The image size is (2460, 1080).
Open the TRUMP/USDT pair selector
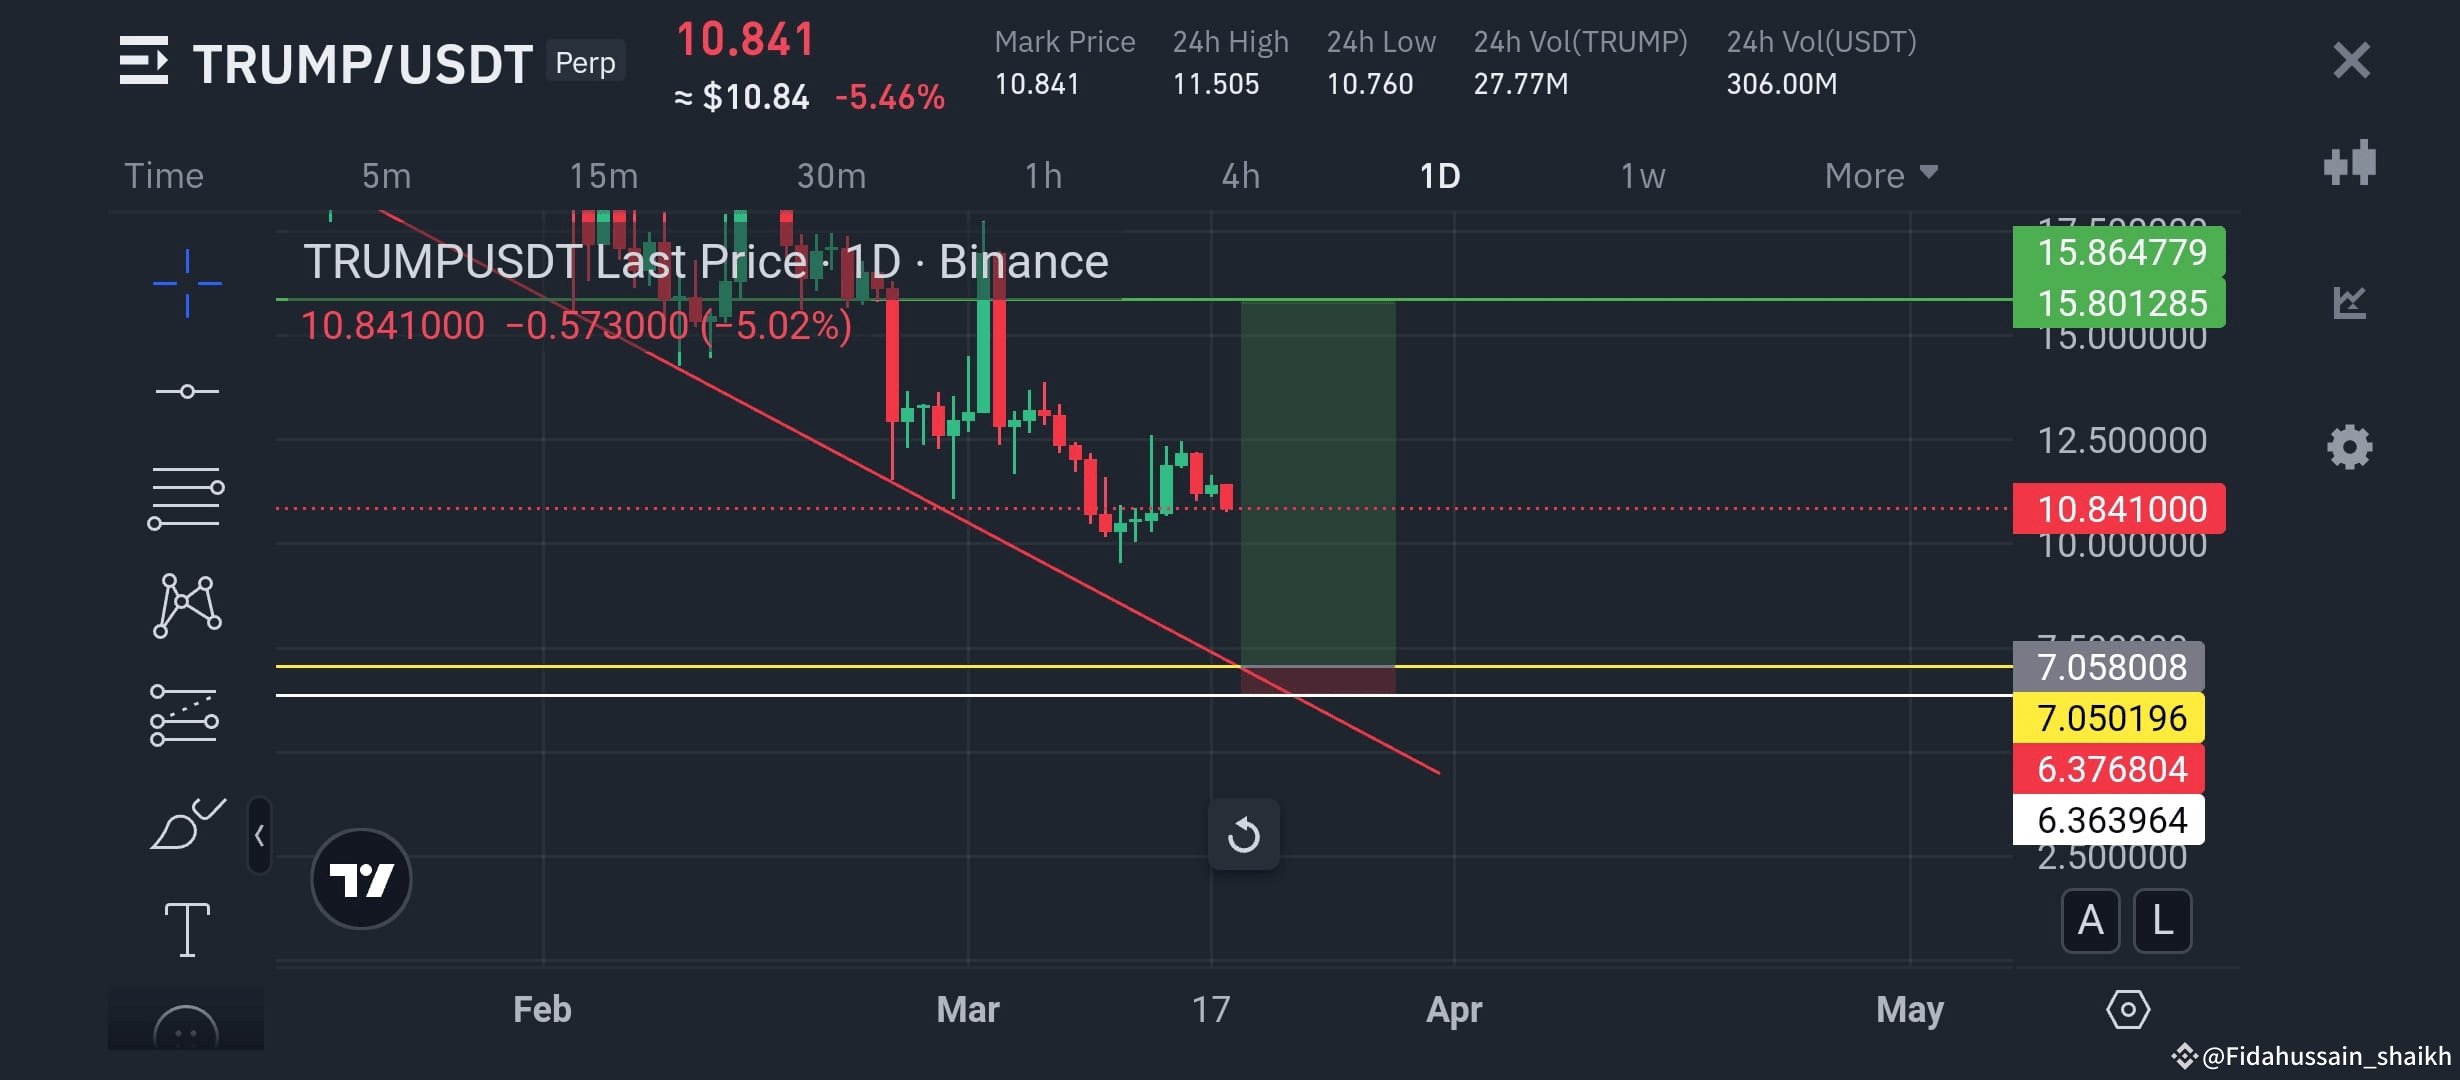[362, 64]
